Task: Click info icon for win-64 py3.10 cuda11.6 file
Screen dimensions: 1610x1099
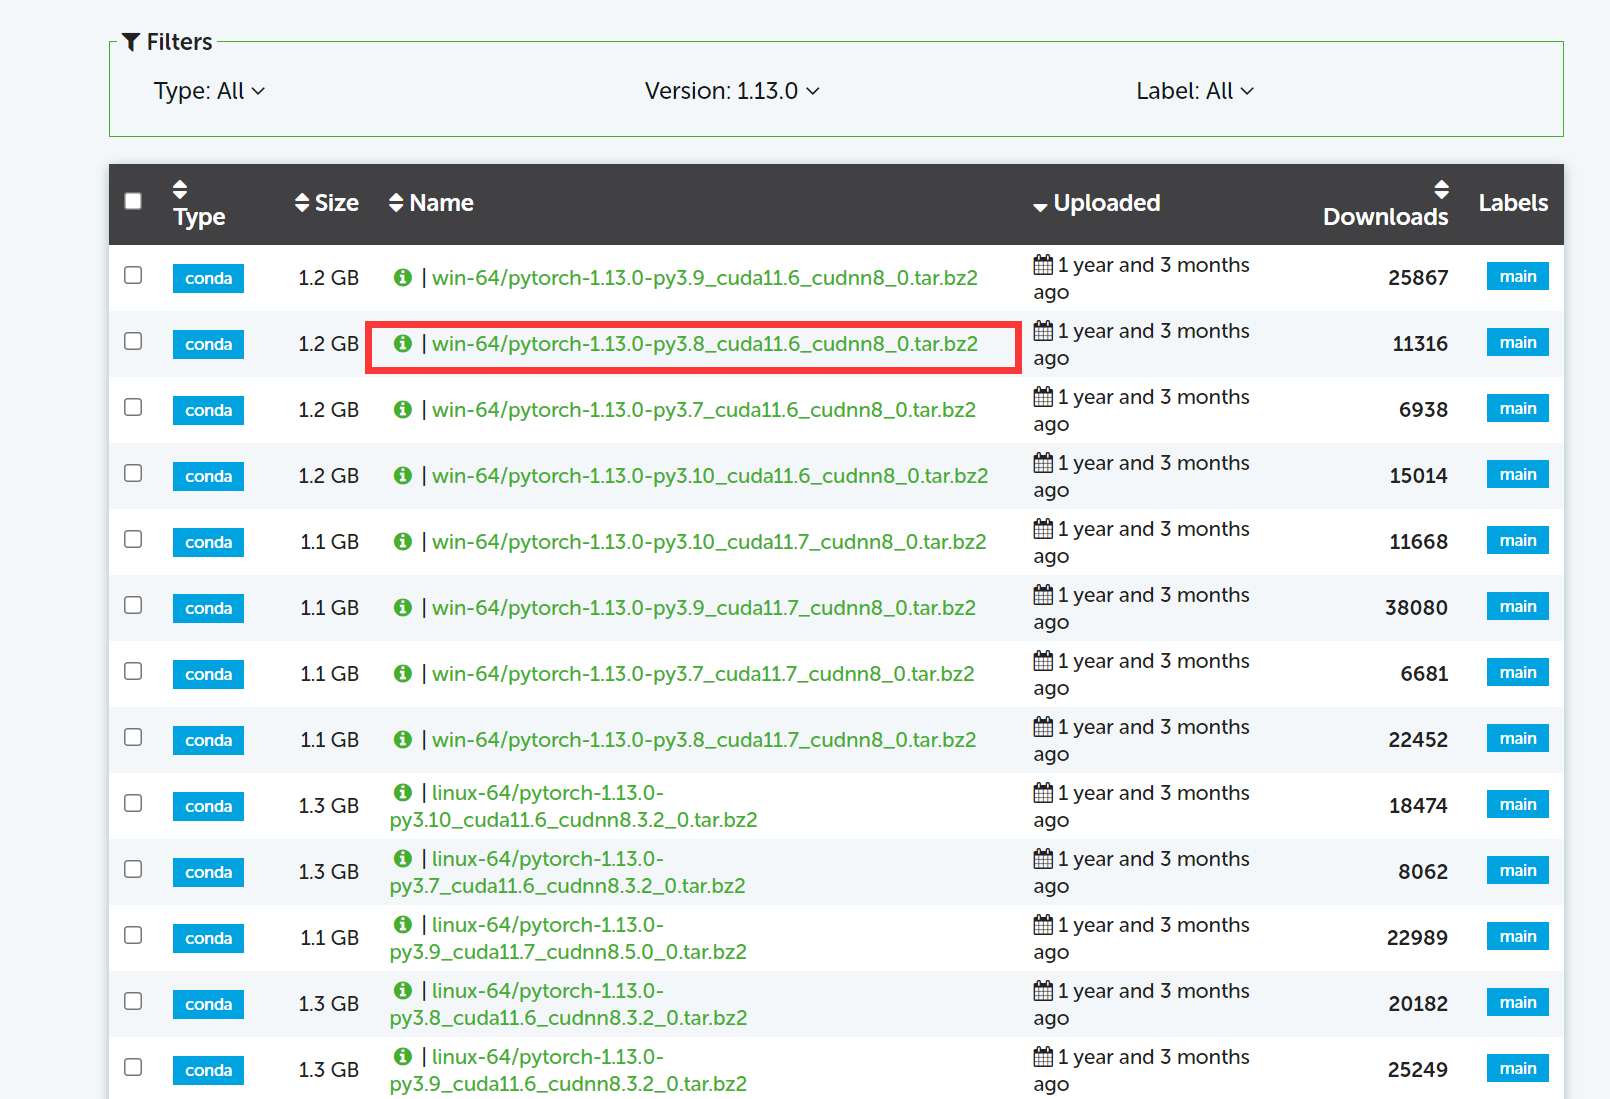Action: (x=403, y=475)
